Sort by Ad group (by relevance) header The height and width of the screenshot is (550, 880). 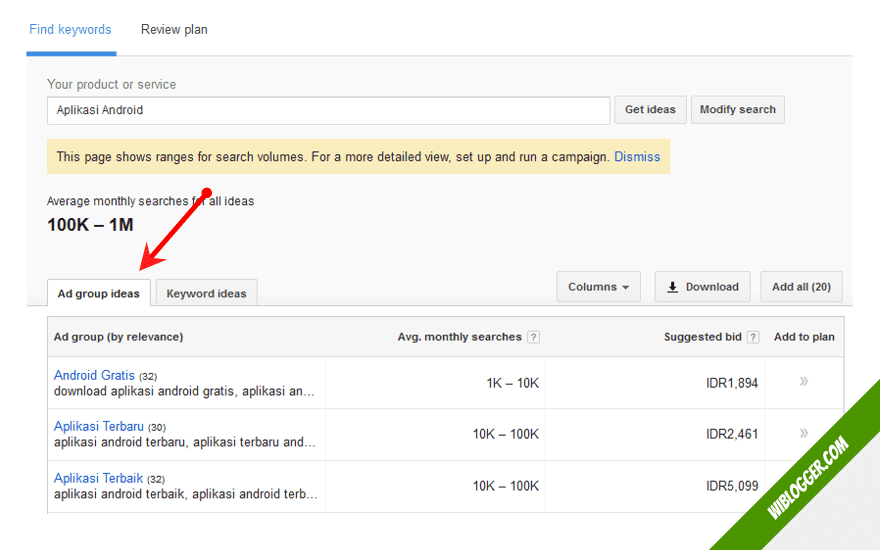(x=118, y=337)
